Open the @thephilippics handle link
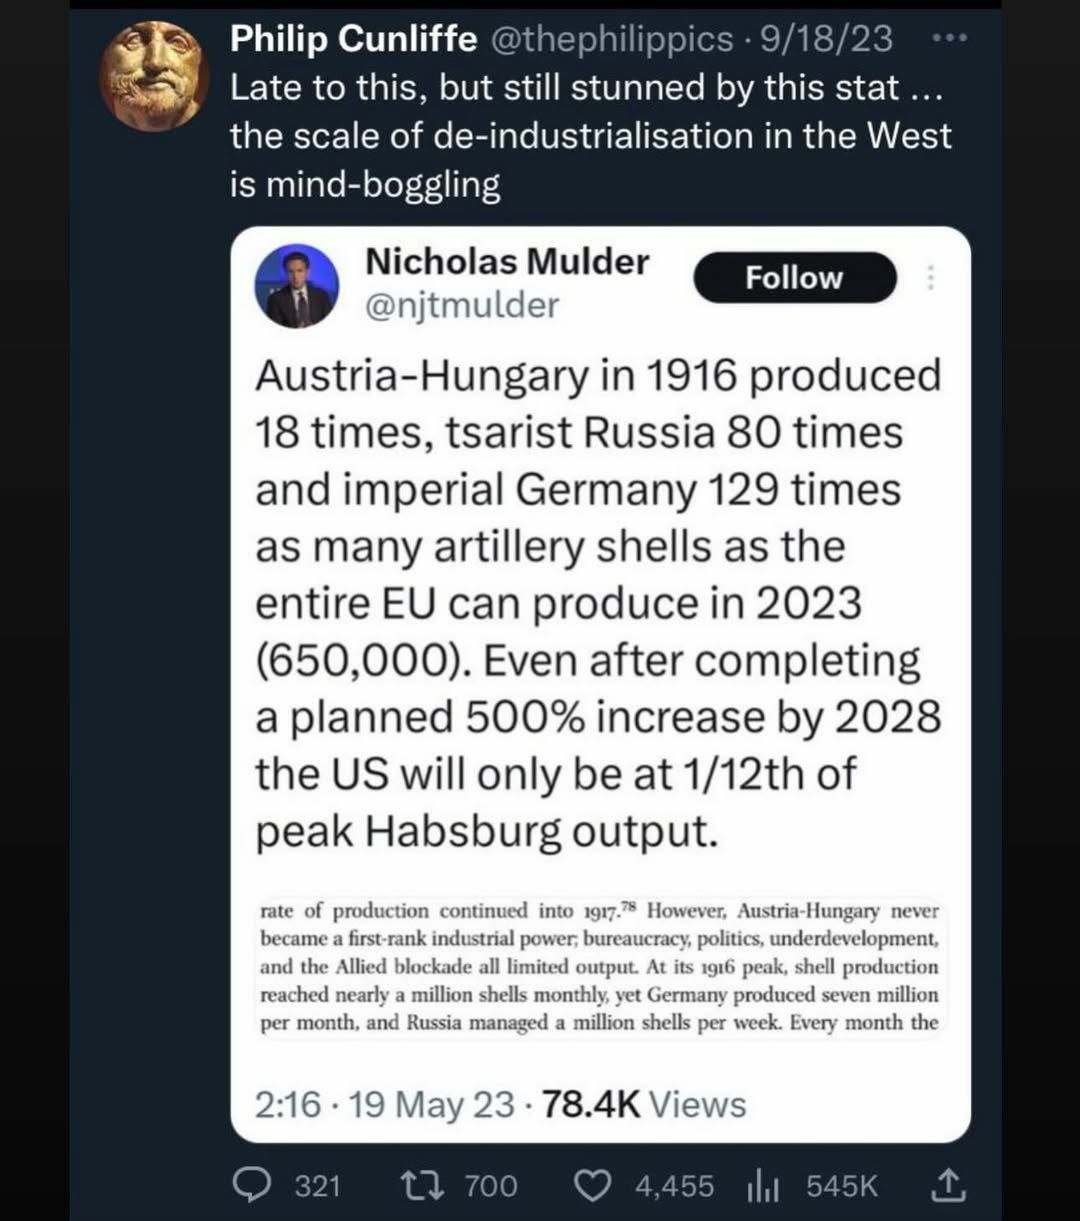This screenshot has height=1221, width=1080. point(610,39)
